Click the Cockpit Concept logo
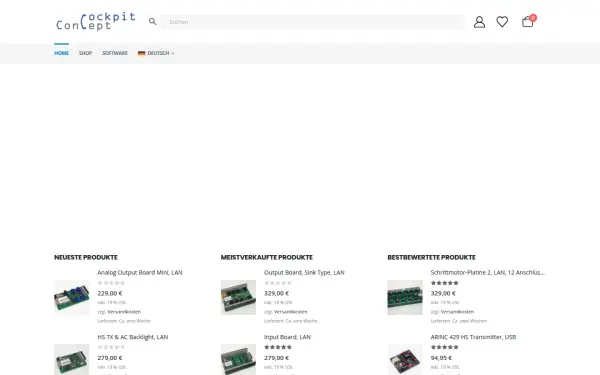The width and height of the screenshot is (600, 375). click(x=95, y=21)
